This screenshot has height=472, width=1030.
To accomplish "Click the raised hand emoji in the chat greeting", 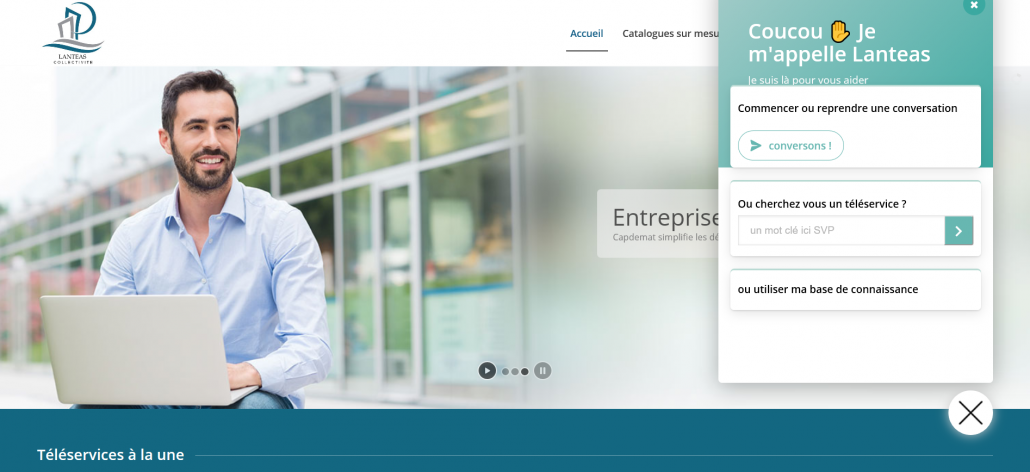I will point(840,32).
